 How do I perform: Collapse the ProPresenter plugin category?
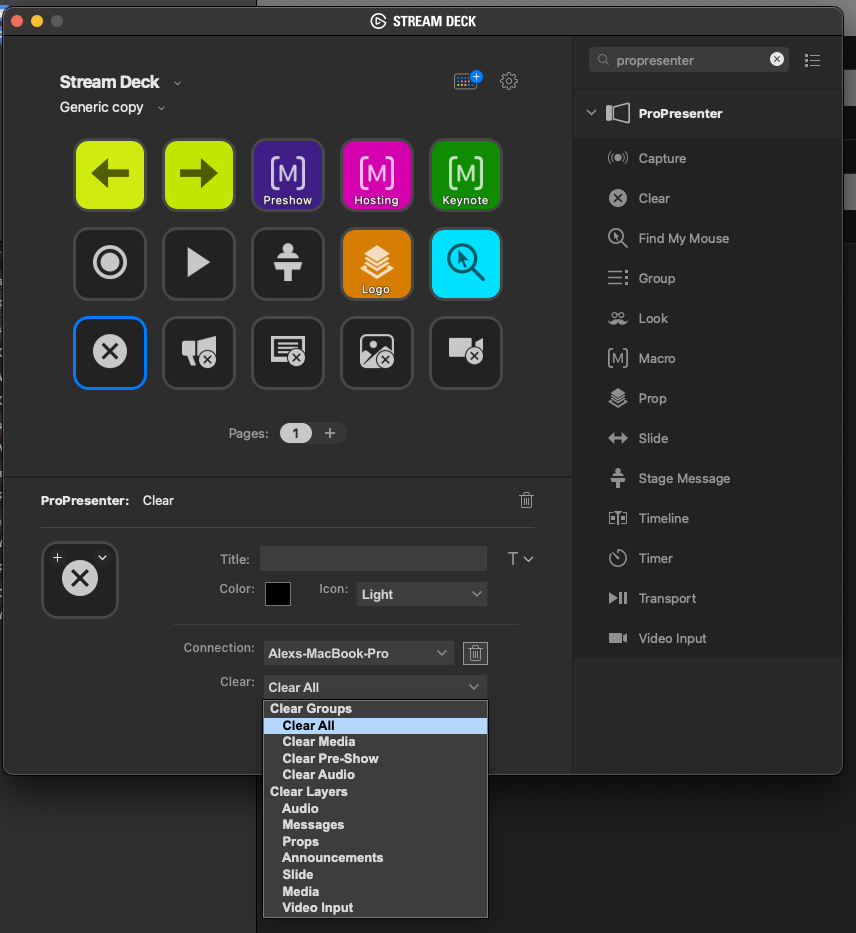(x=591, y=112)
